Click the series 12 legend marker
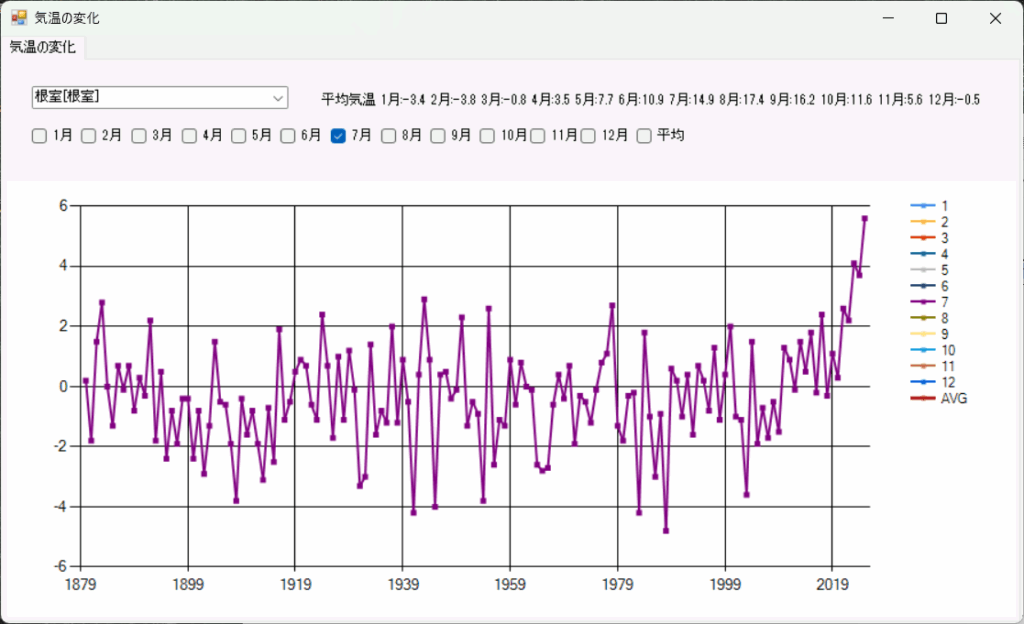Viewport: 1024px width, 624px height. pyautogui.click(x=921, y=382)
